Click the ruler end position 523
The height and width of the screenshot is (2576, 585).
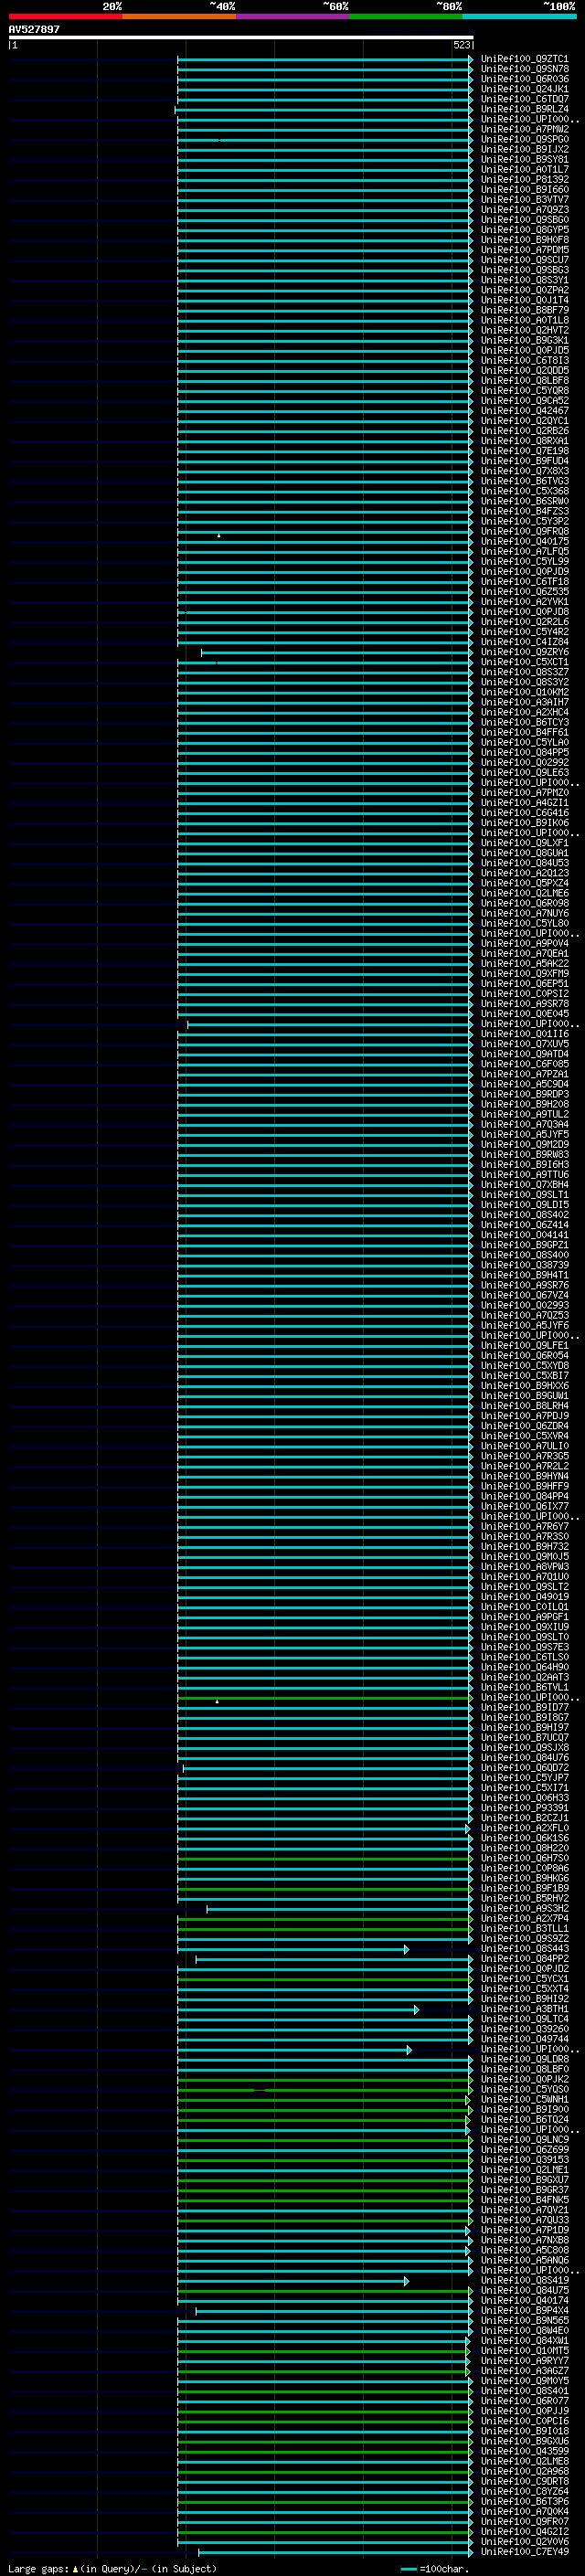coord(461,45)
